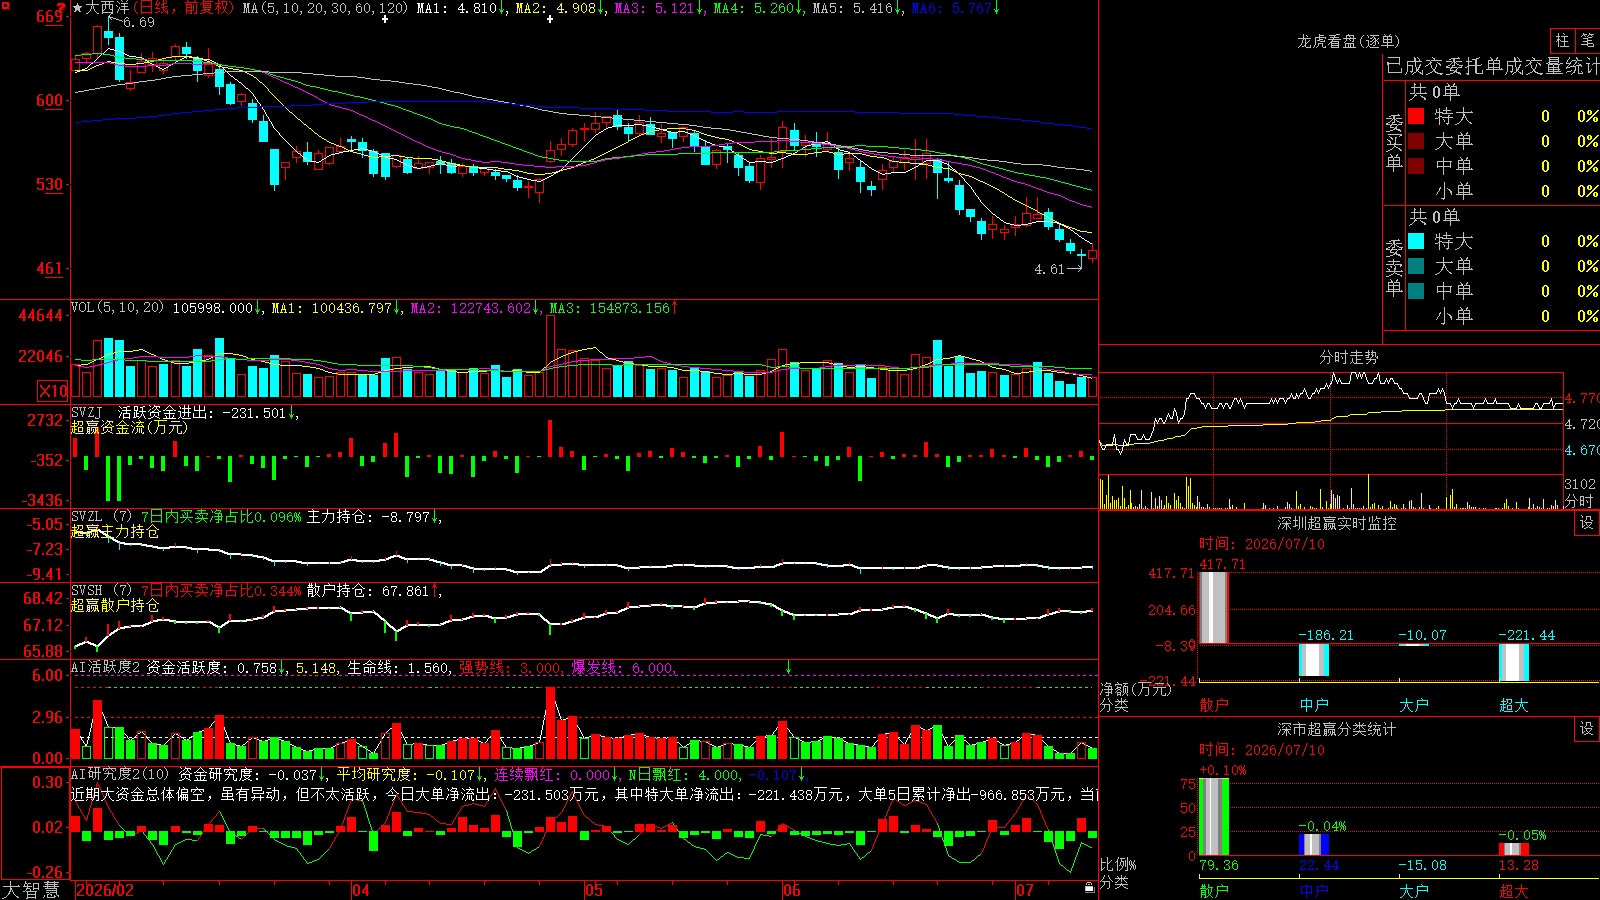Viewport: 1600px width, 900px height.
Task: Click the 4.61 low price annotation
Action: tap(1049, 269)
